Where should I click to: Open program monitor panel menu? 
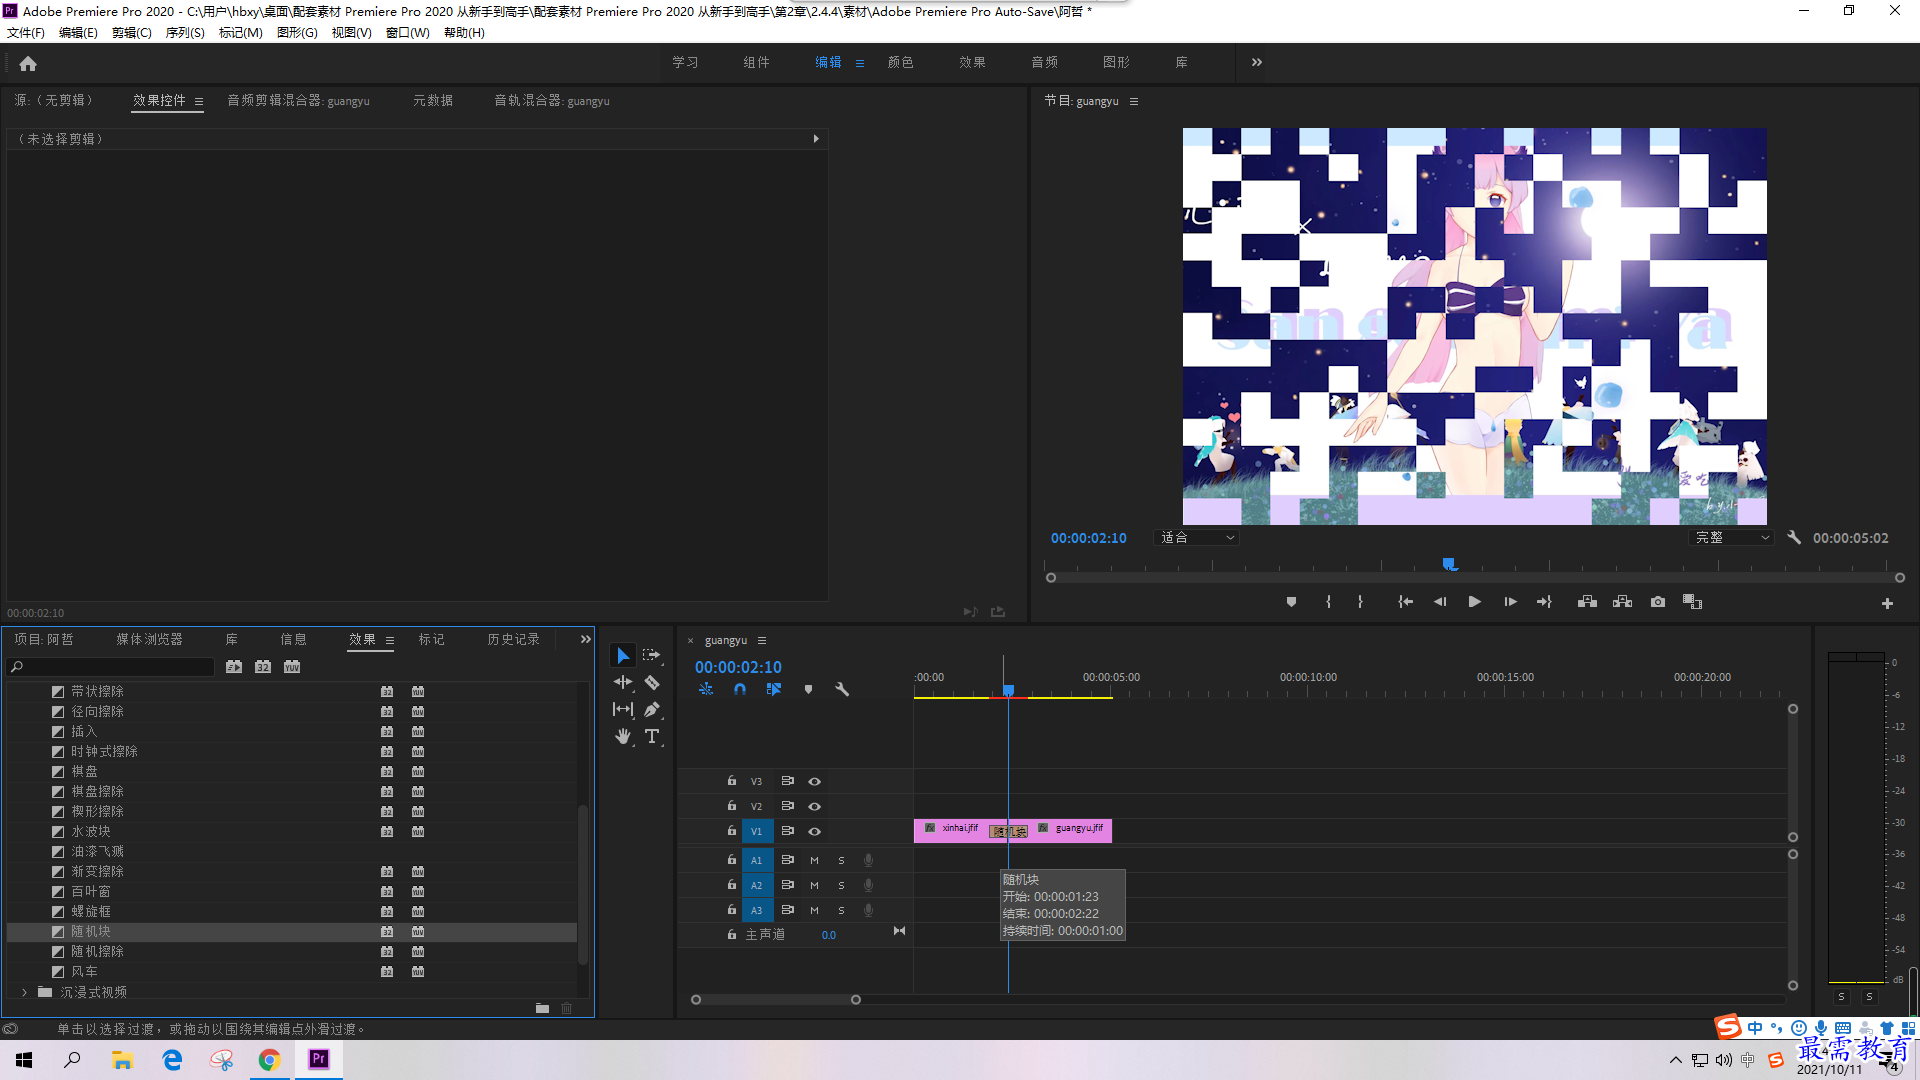1134,101
